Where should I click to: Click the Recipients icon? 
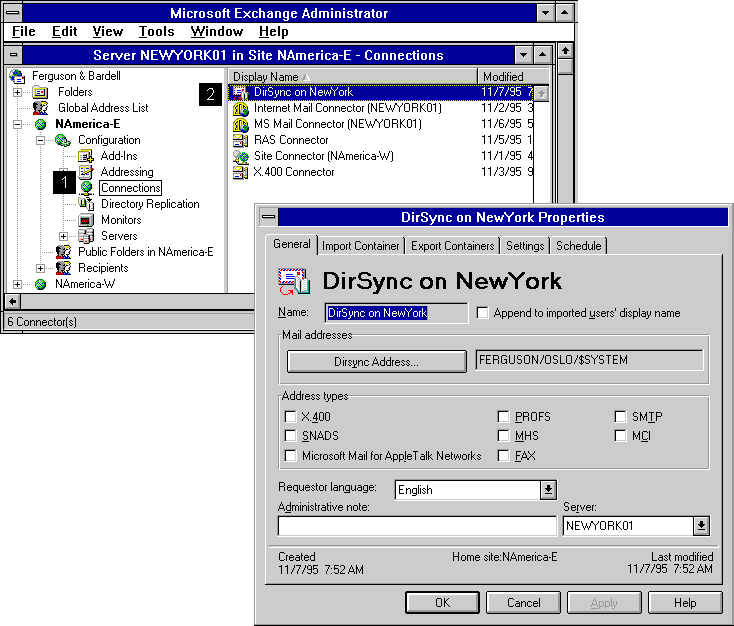point(63,268)
